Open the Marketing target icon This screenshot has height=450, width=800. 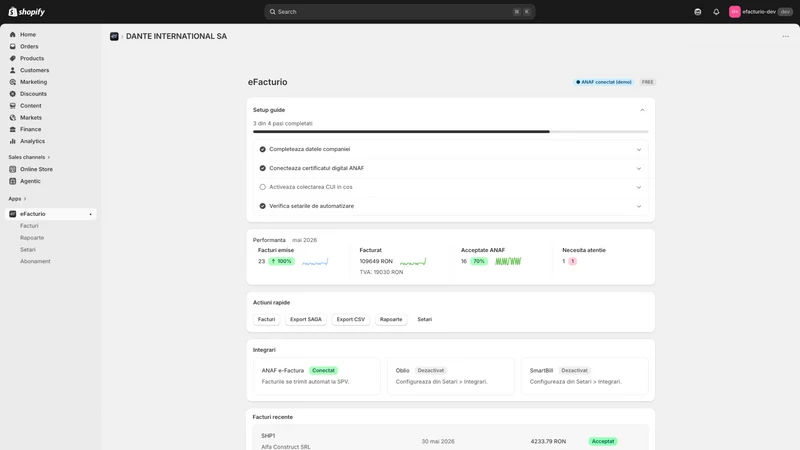13,82
